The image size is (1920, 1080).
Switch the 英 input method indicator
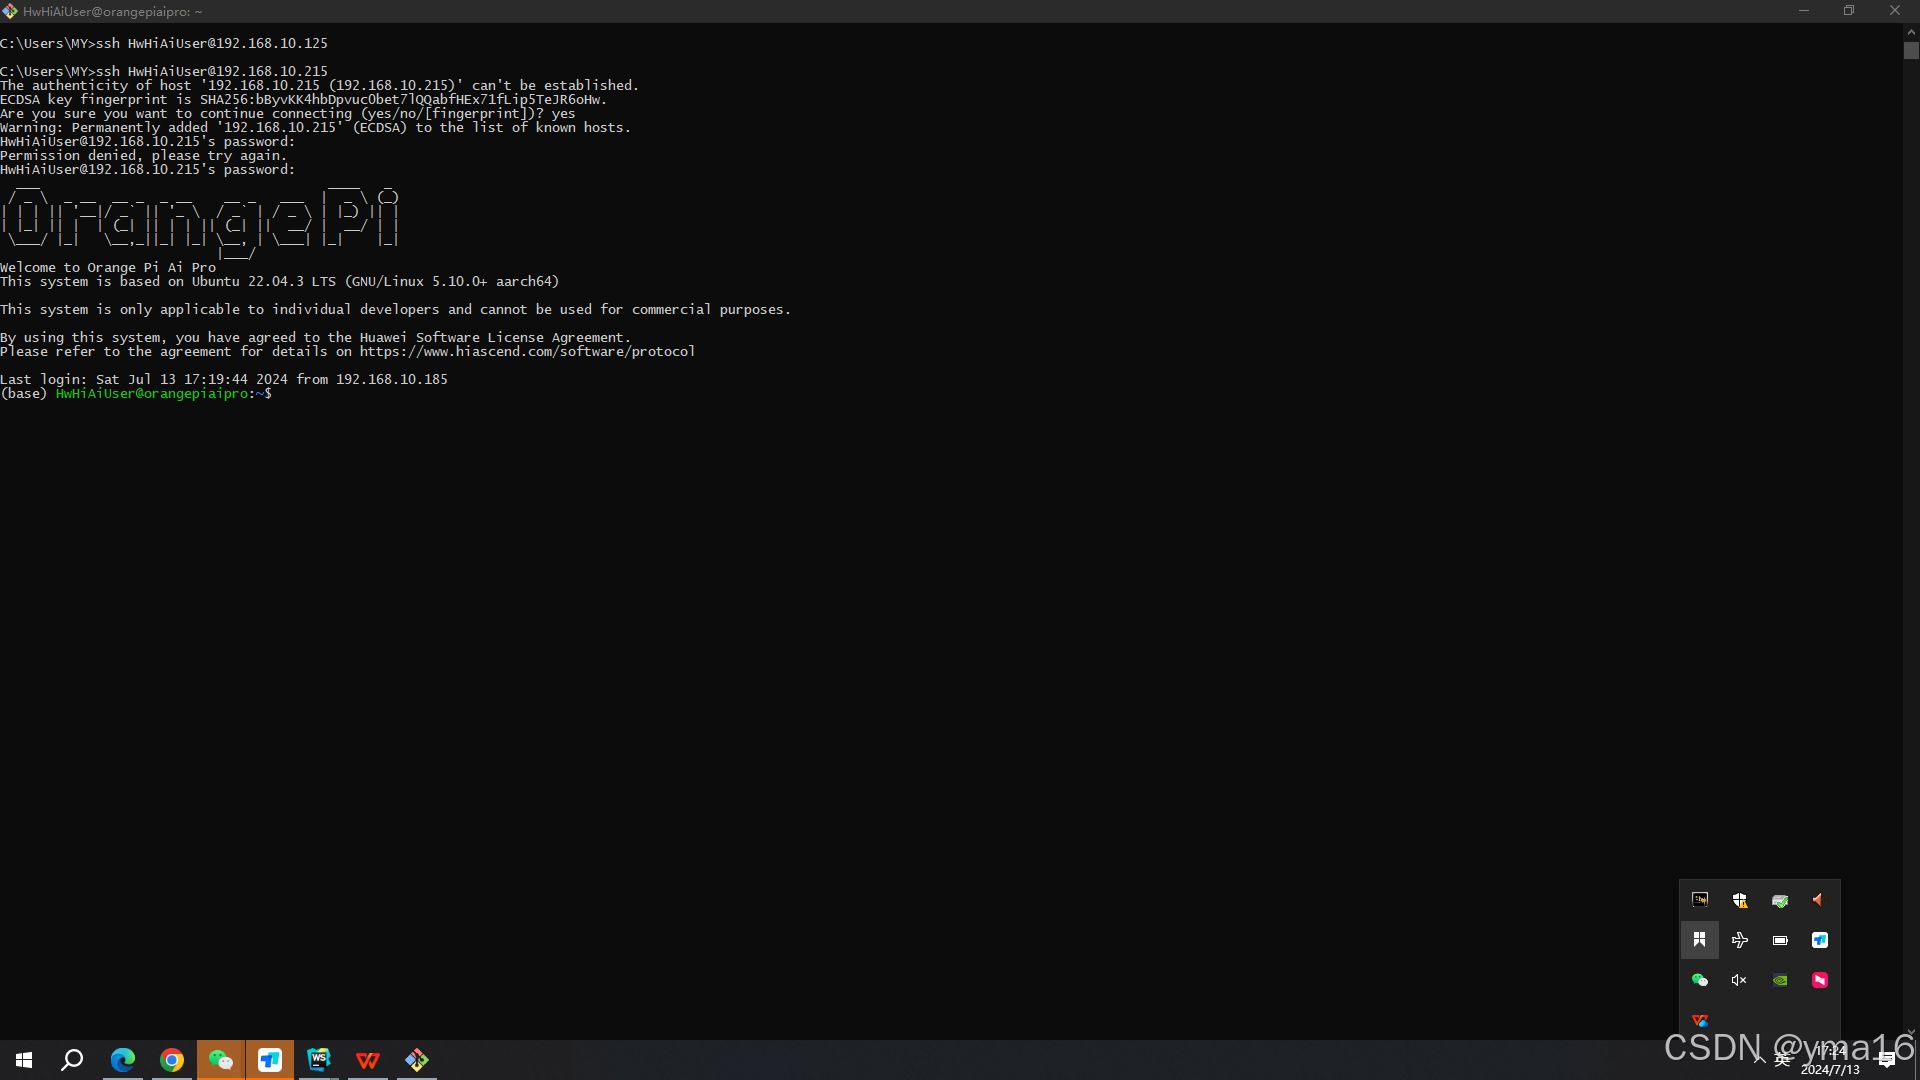point(1782,1060)
